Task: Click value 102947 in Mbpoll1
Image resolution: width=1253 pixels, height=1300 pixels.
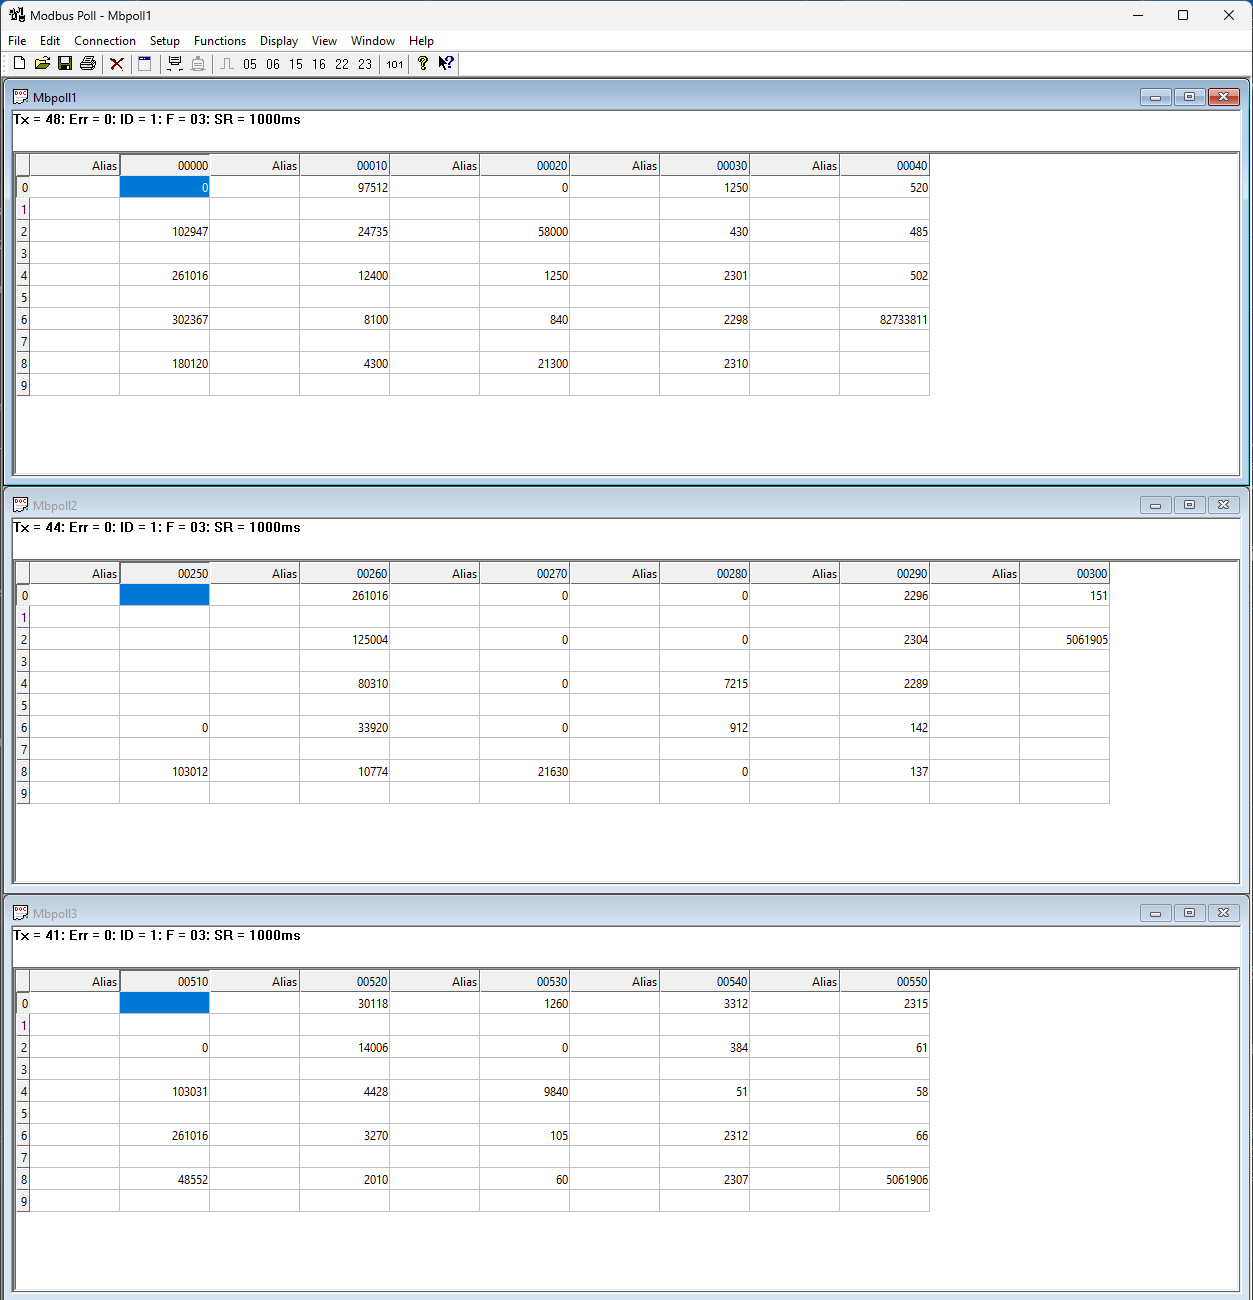Action: [x=190, y=232]
